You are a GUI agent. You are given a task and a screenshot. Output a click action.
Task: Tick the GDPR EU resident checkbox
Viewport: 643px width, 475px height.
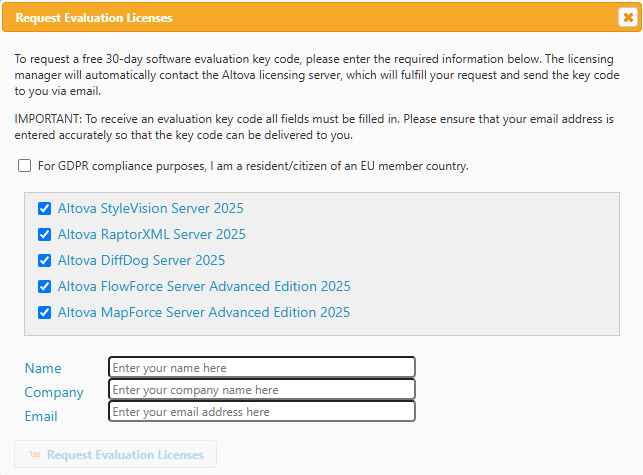tap(24, 166)
